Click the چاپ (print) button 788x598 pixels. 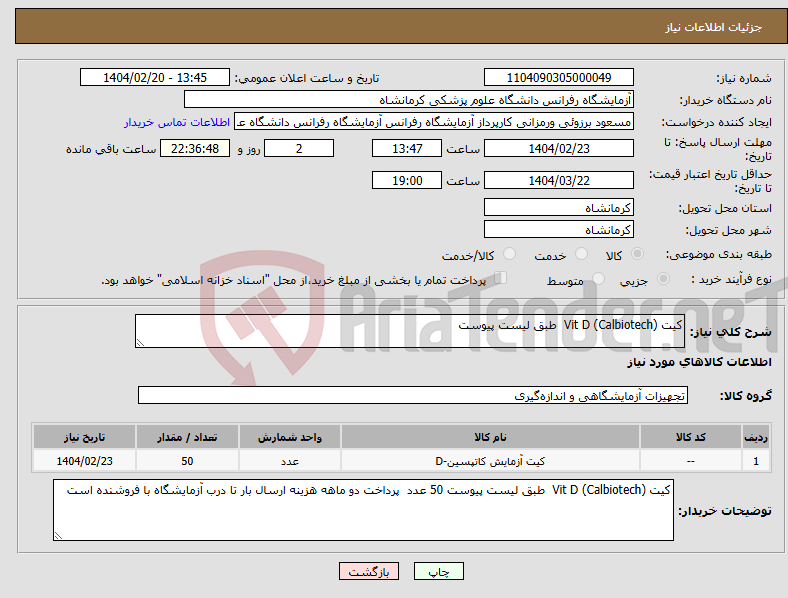pos(438,571)
